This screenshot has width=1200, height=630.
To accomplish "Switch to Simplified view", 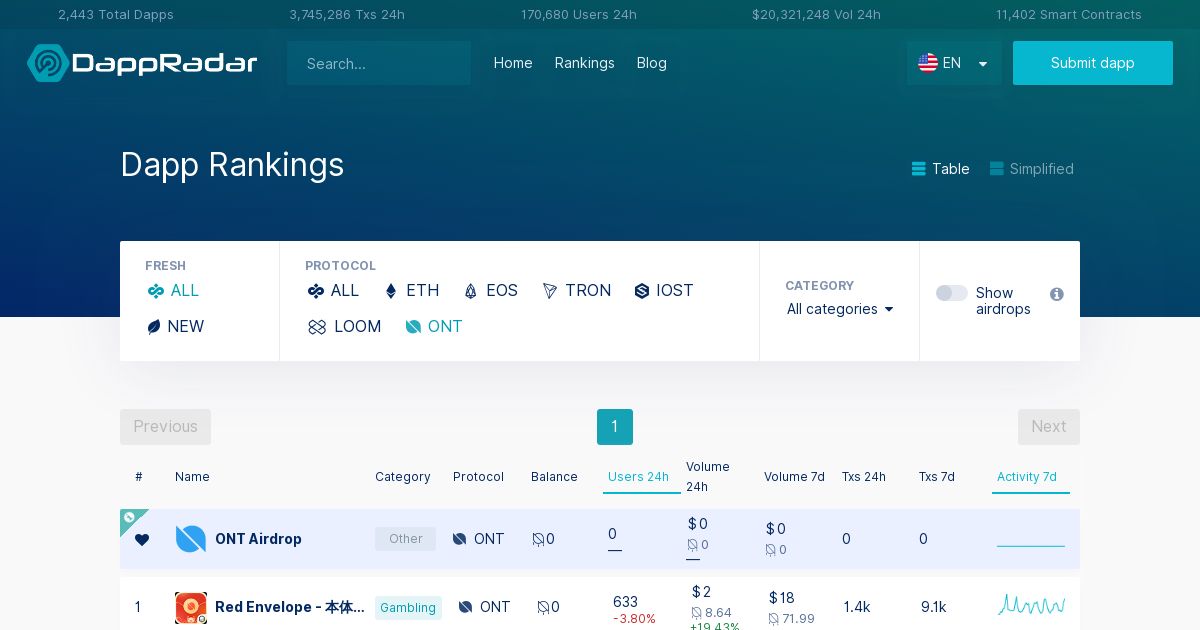I will click(x=1032, y=169).
